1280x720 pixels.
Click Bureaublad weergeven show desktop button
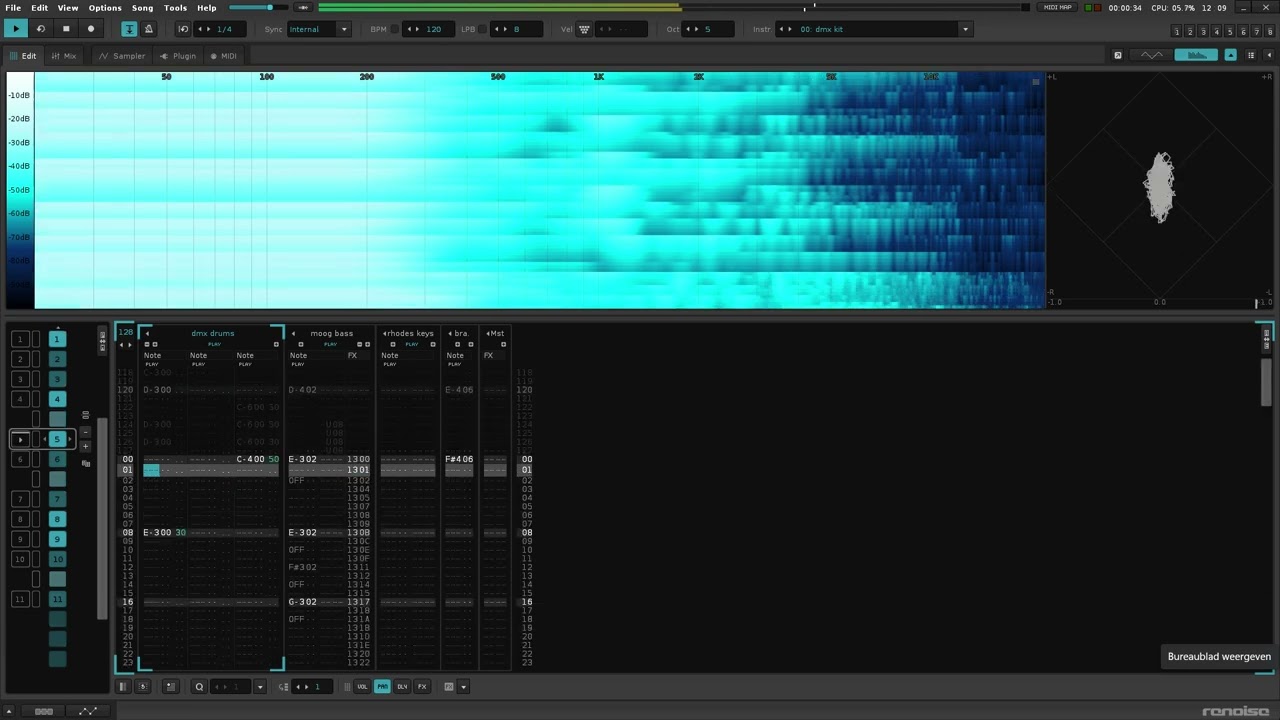(x=1219, y=657)
